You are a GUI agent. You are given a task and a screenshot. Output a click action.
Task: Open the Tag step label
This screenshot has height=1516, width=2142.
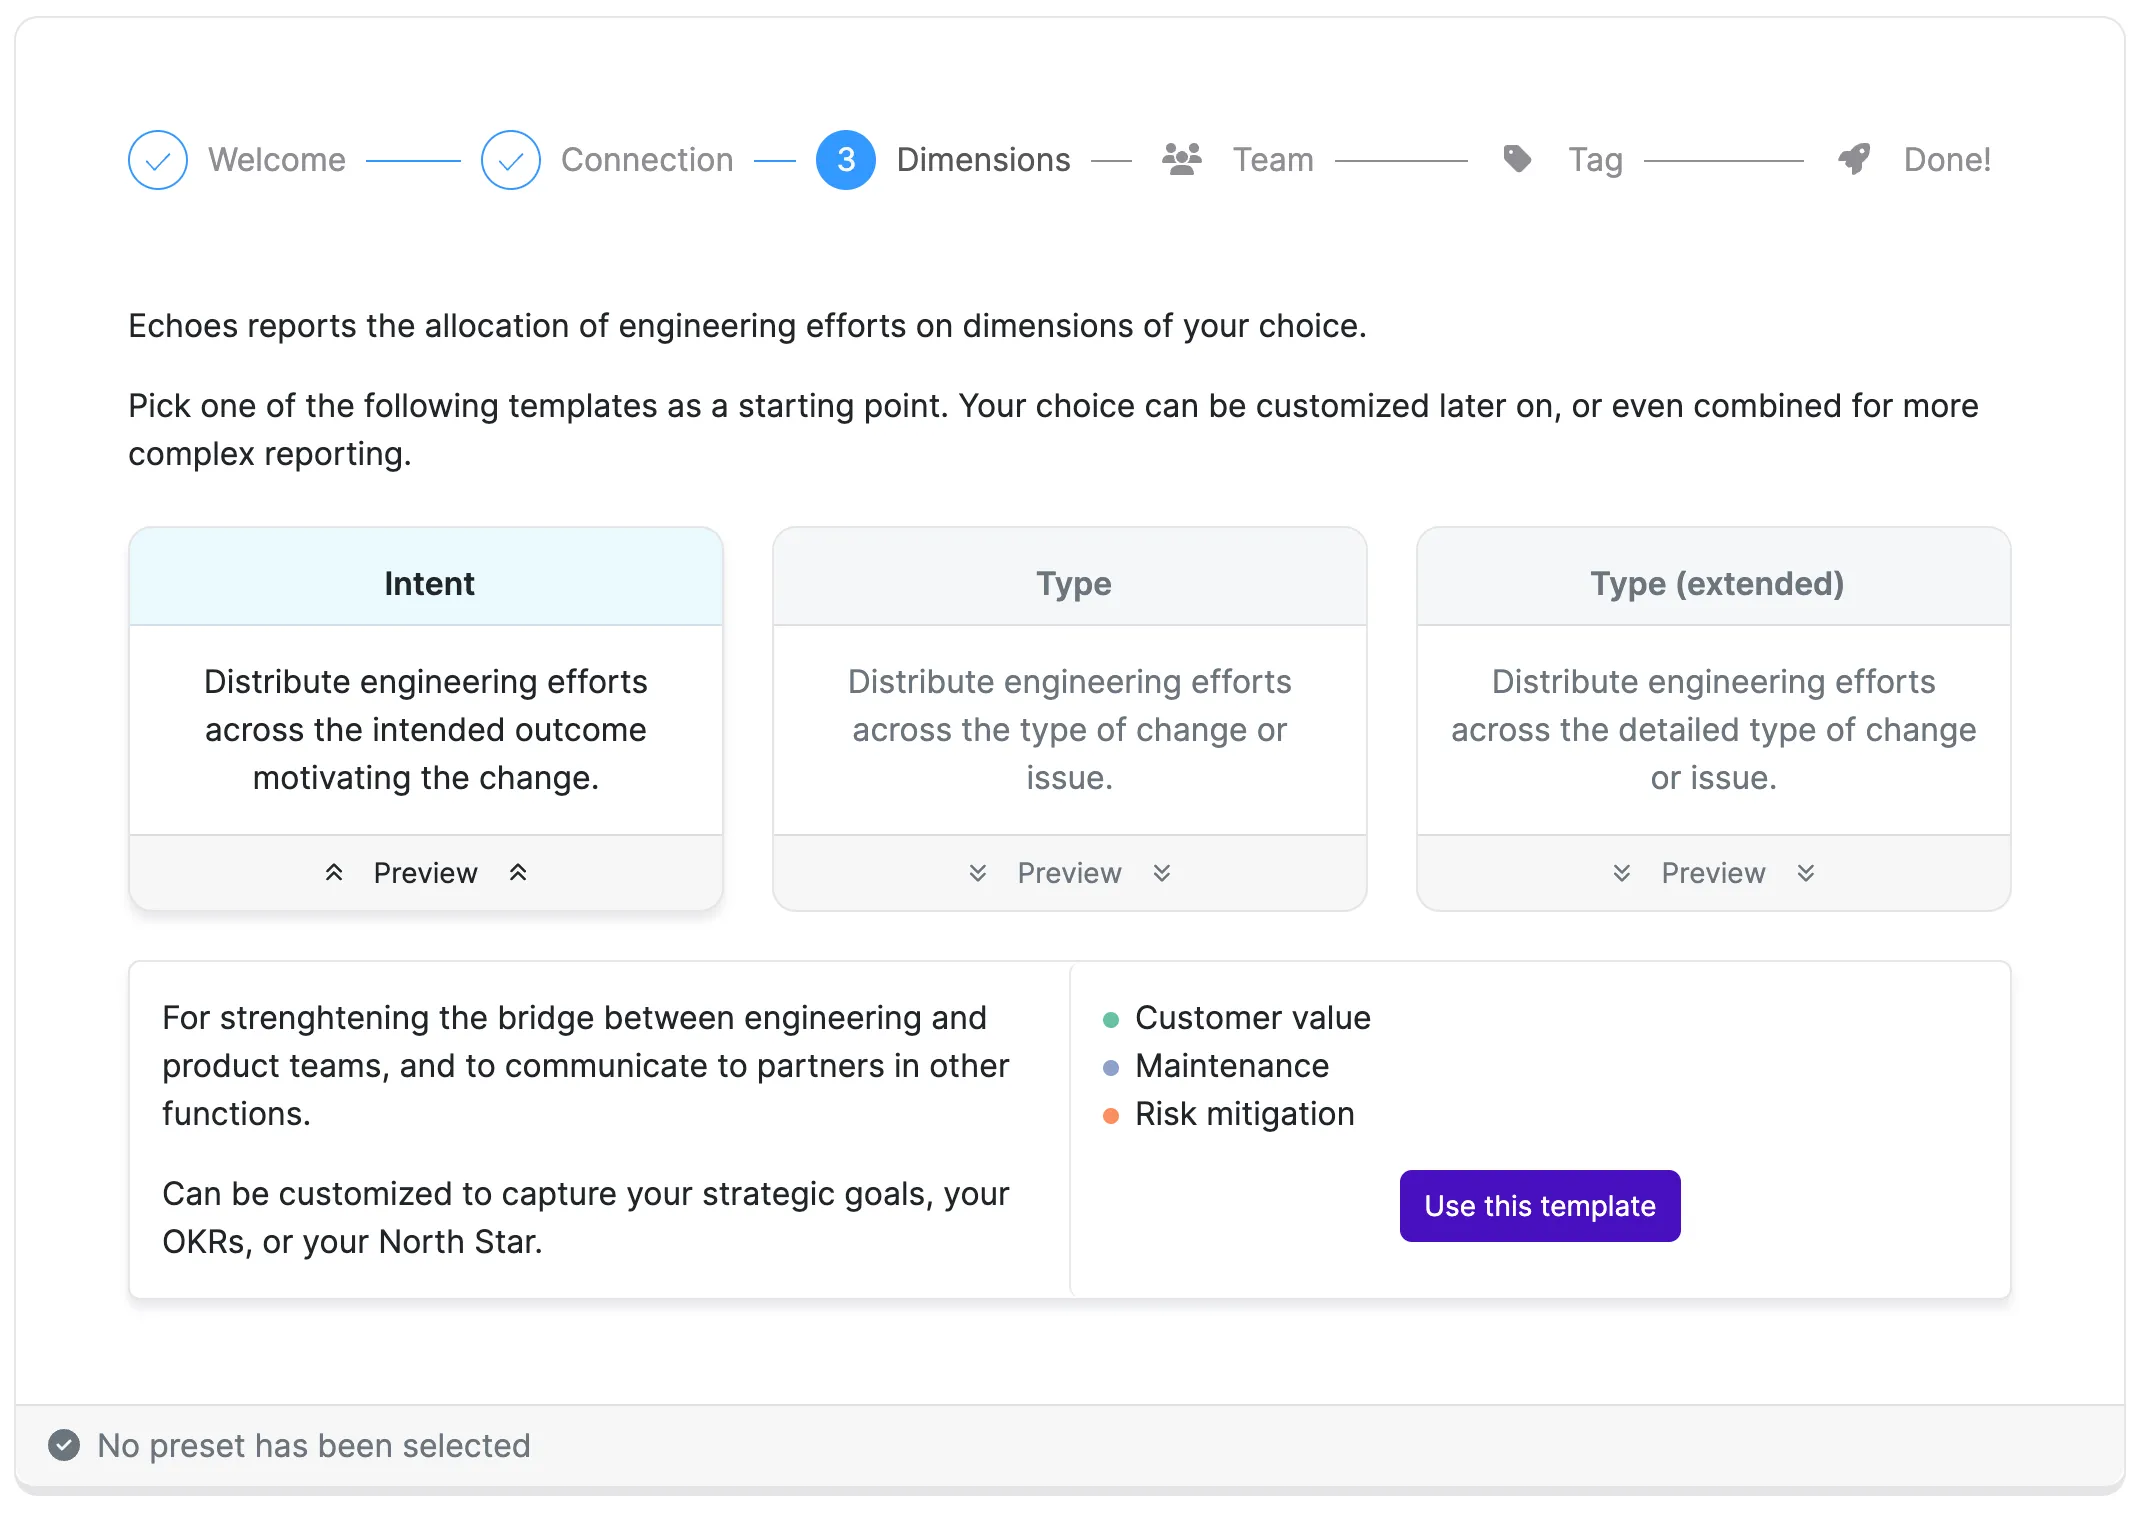[1596, 160]
